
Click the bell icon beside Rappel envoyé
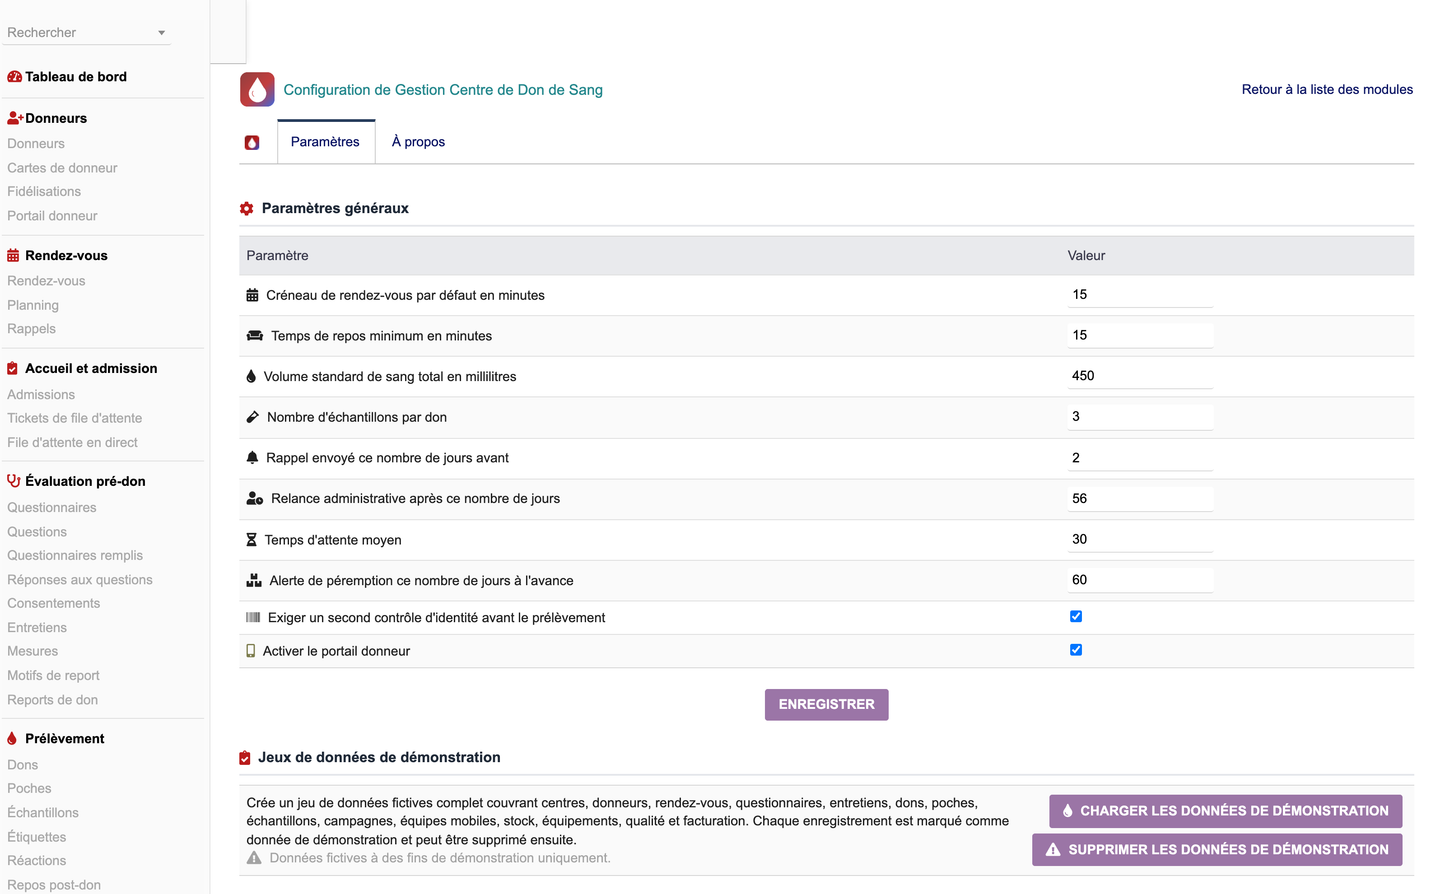point(252,458)
